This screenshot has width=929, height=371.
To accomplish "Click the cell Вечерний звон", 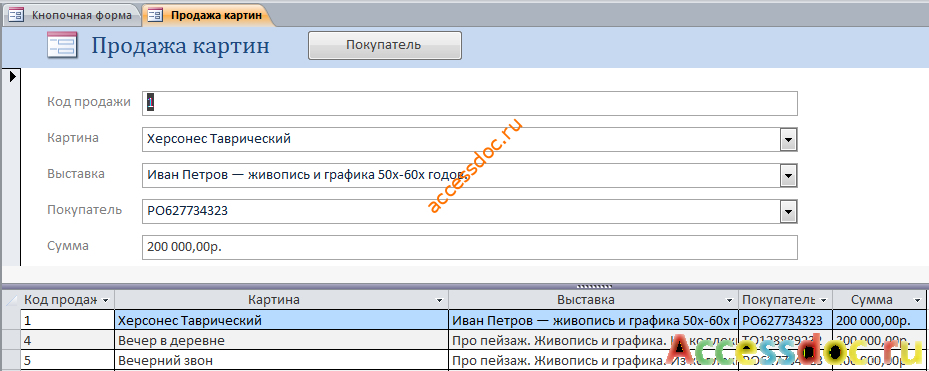I will (x=281, y=360).
